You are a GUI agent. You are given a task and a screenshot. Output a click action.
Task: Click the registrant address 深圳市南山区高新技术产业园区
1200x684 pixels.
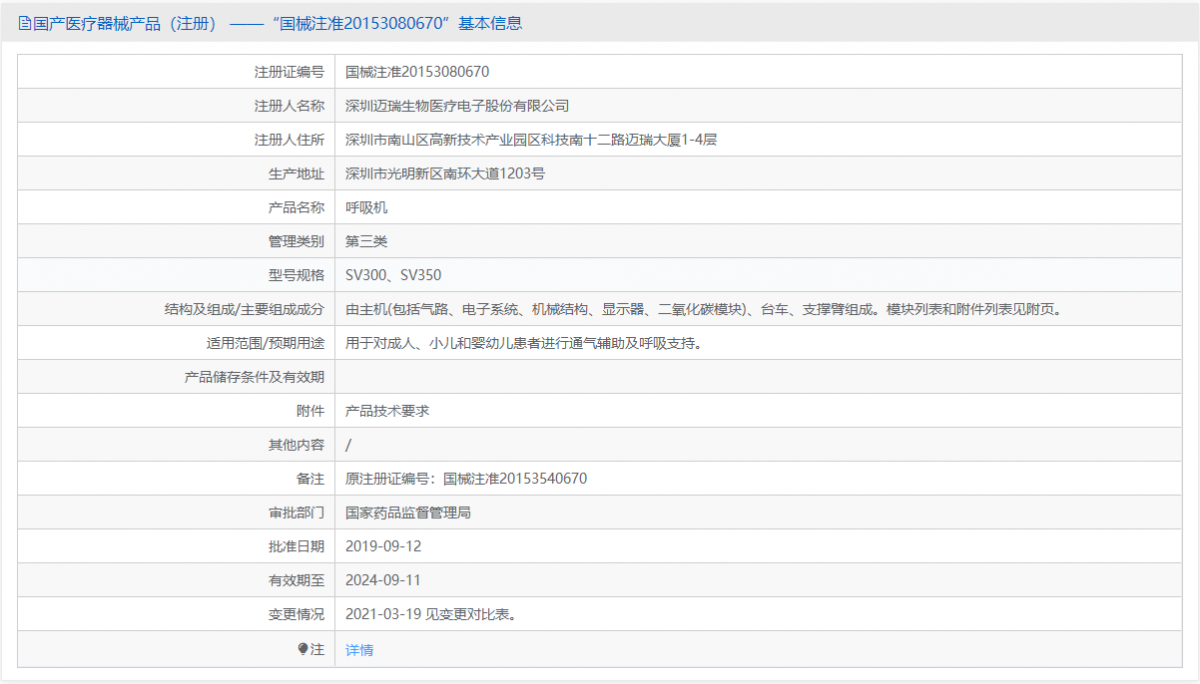tap(443, 140)
